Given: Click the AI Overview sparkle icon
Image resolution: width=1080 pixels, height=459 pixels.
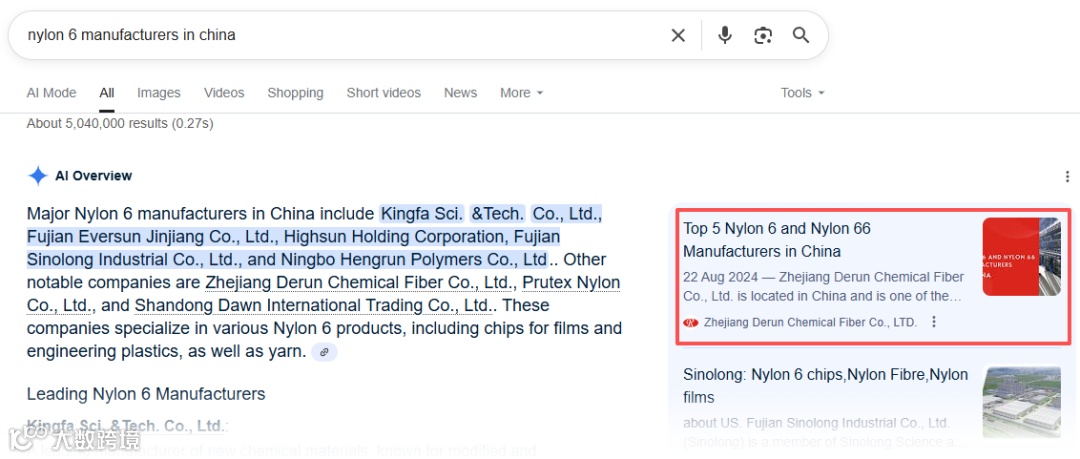Looking at the screenshot, I should [x=38, y=176].
